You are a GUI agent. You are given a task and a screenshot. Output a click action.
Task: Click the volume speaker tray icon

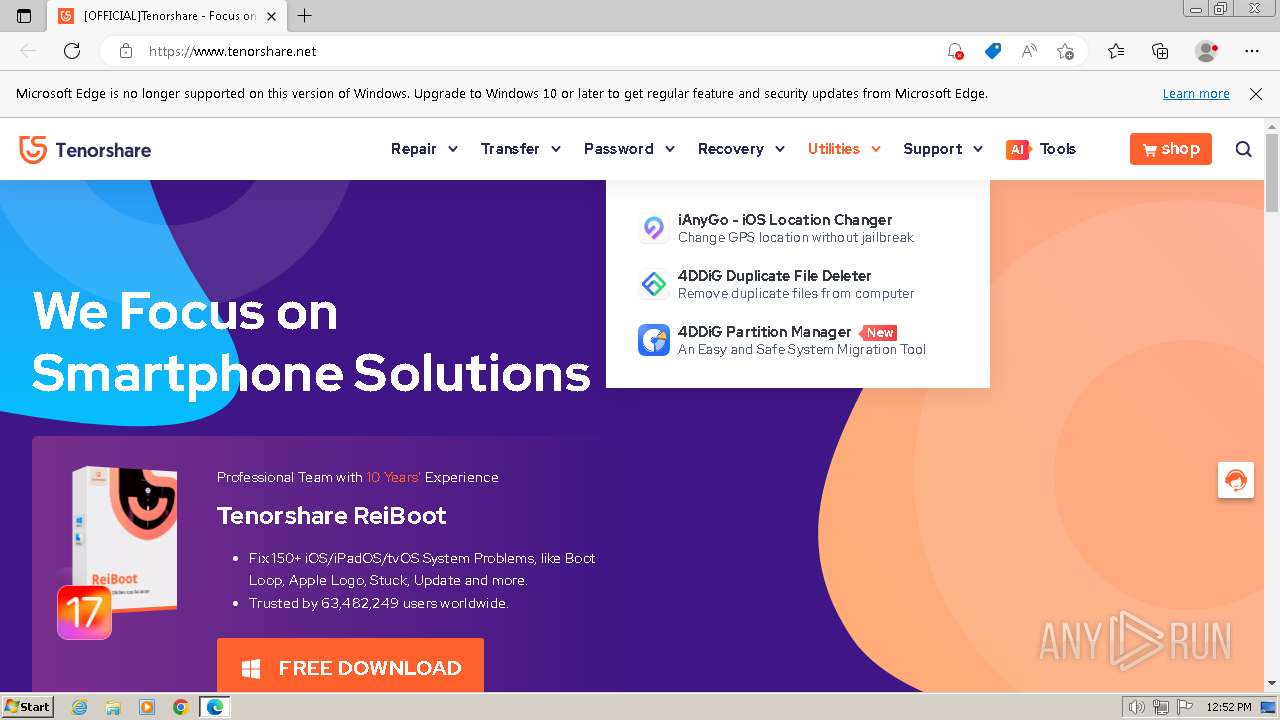click(1137, 707)
